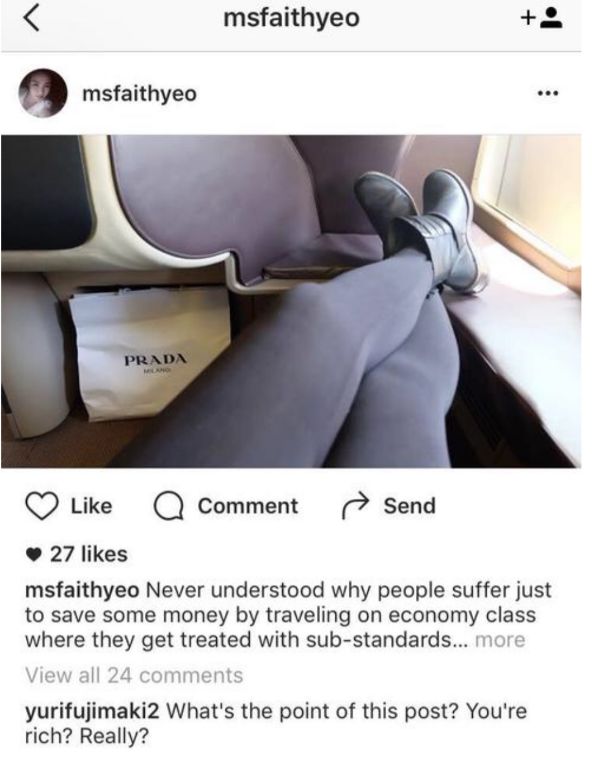Click the small heart beside 27 likes
Image resolution: width=592 pixels, height=766 pixels.
point(33,554)
